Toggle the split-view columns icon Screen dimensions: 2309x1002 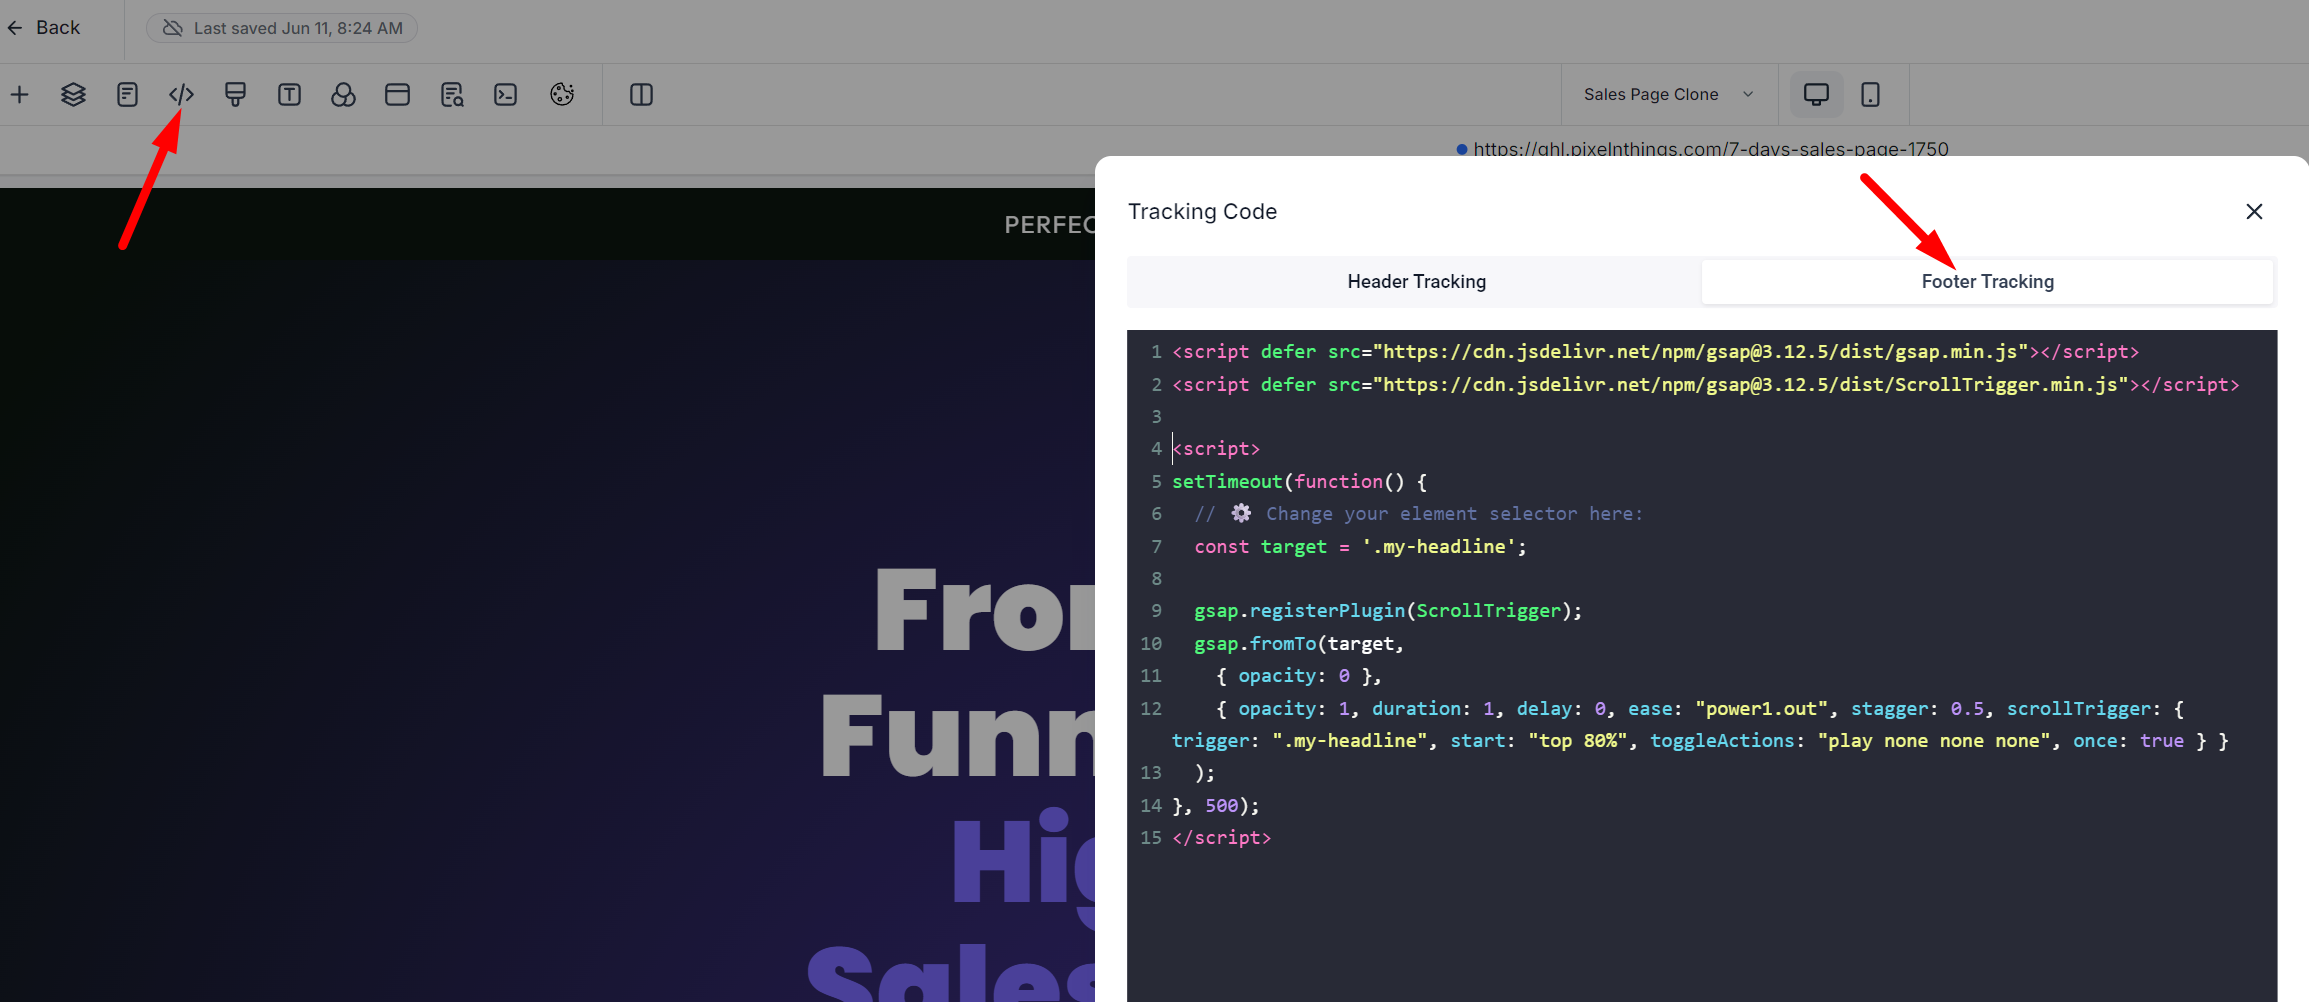(641, 95)
